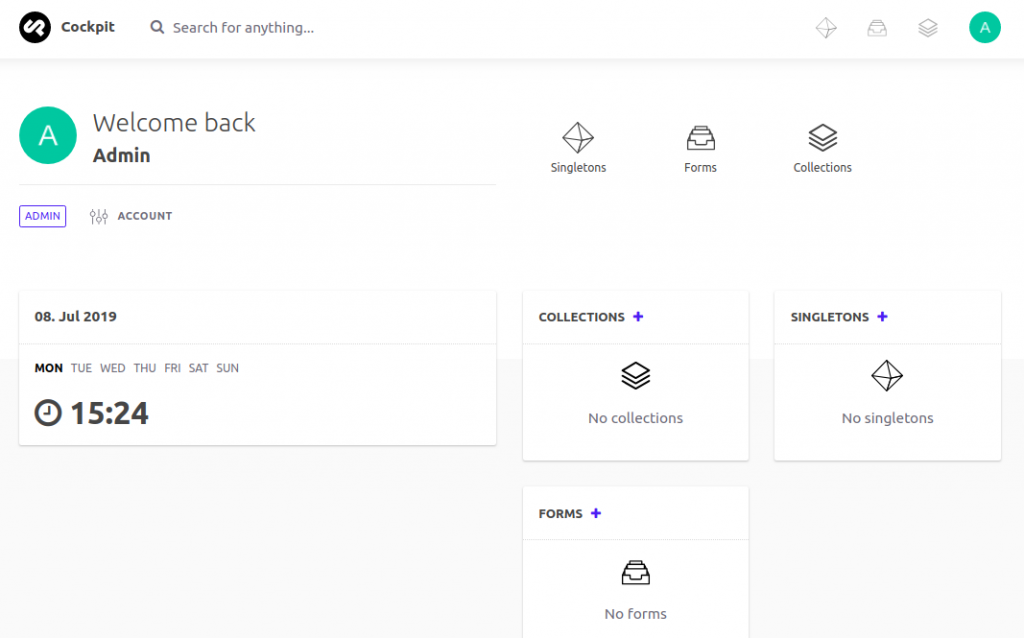Click the Collections widget header title
The height and width of the screenshot is (638, 1024).
point(581,317)
